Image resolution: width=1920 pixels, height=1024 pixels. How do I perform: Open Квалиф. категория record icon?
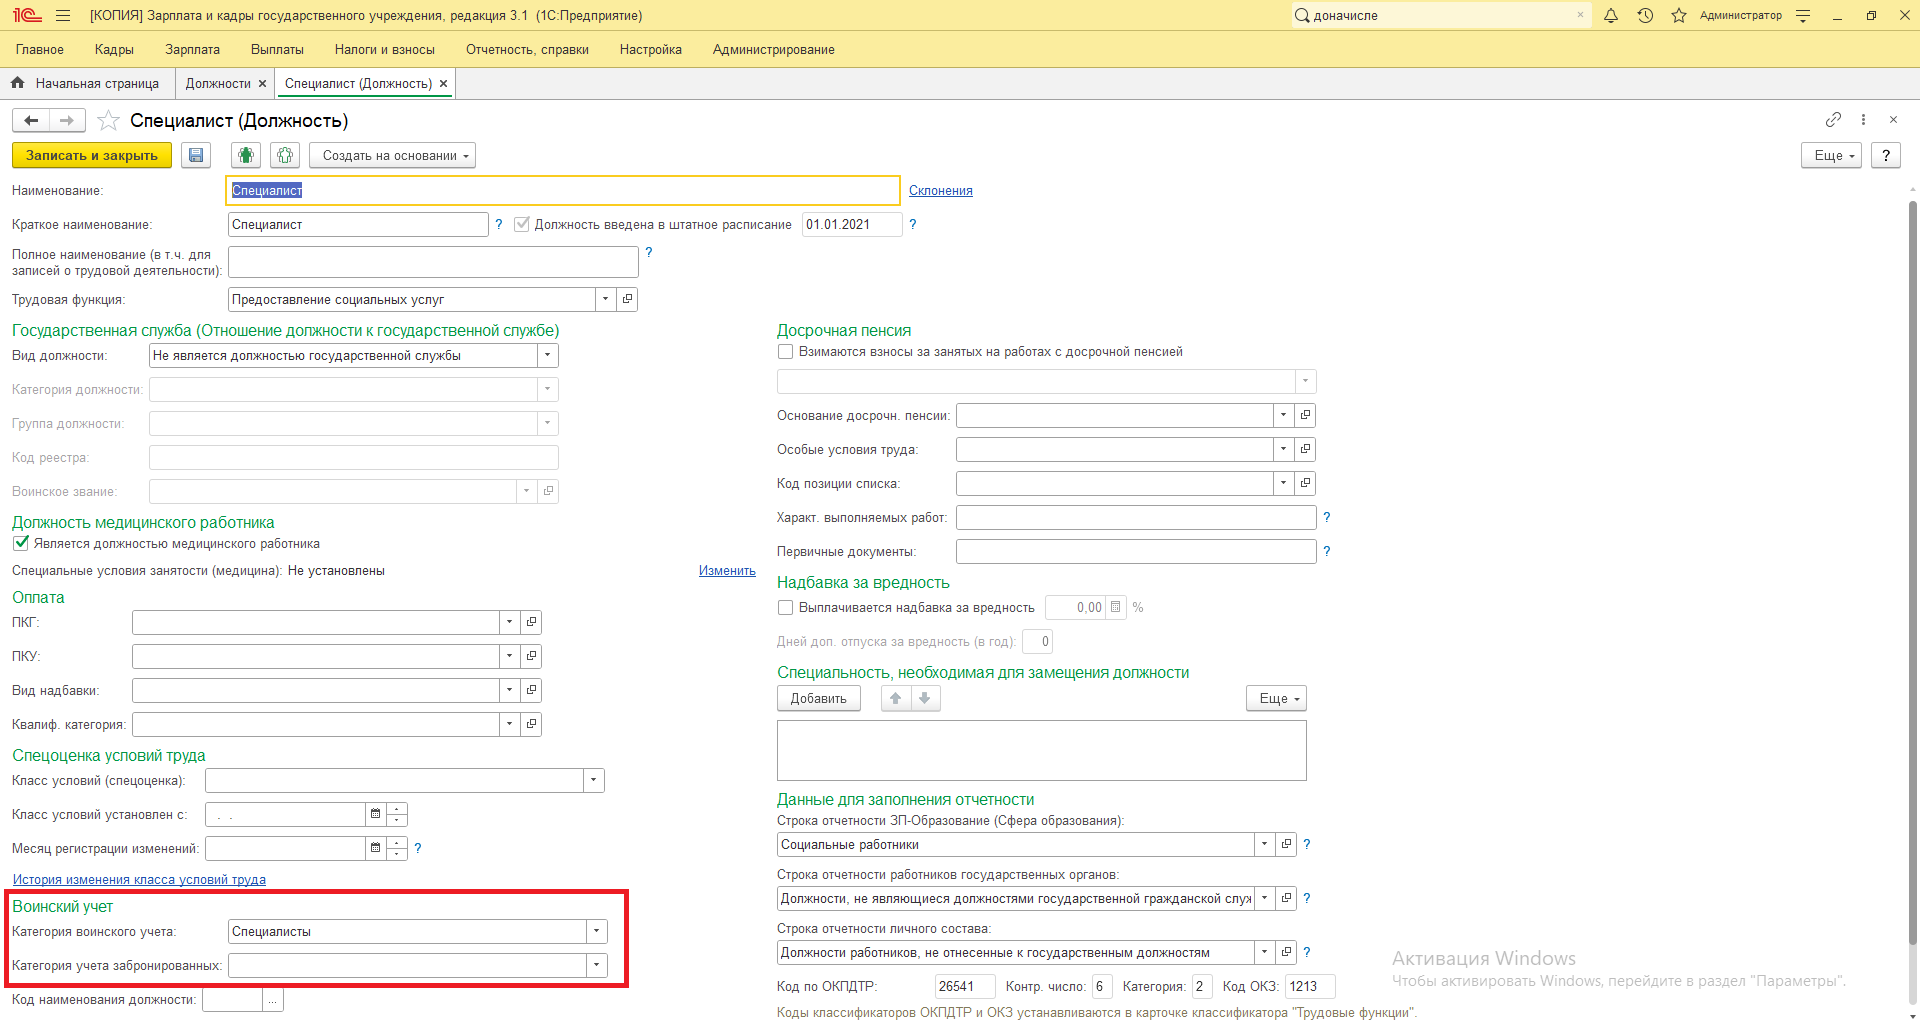point(531,724)
